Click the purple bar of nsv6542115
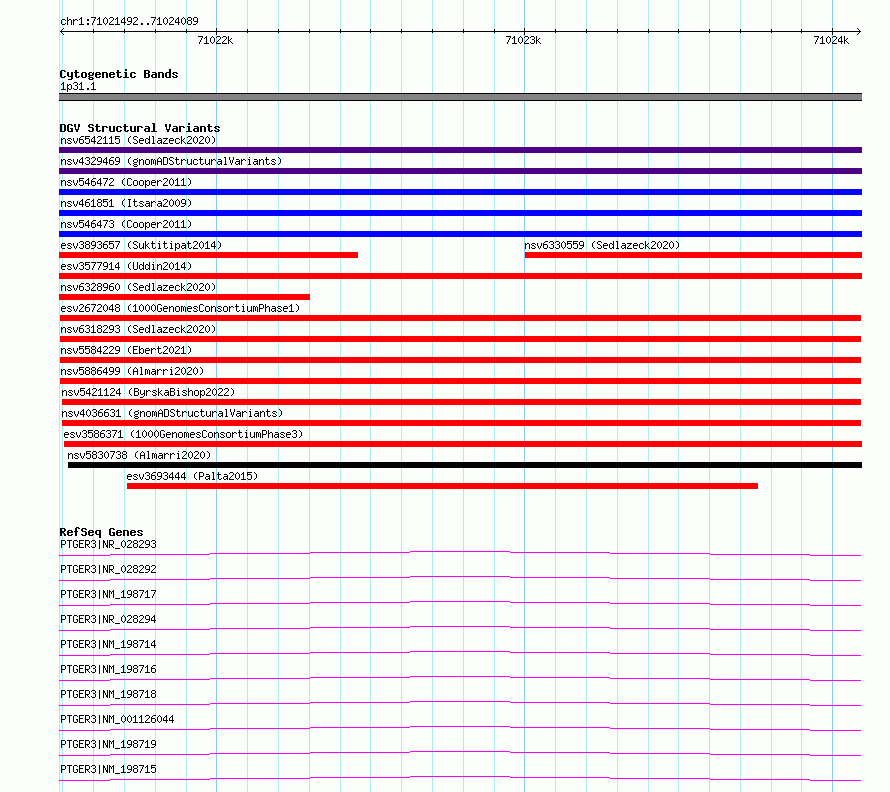Screen dimensions: 890x792 click(x=460, y=150)
